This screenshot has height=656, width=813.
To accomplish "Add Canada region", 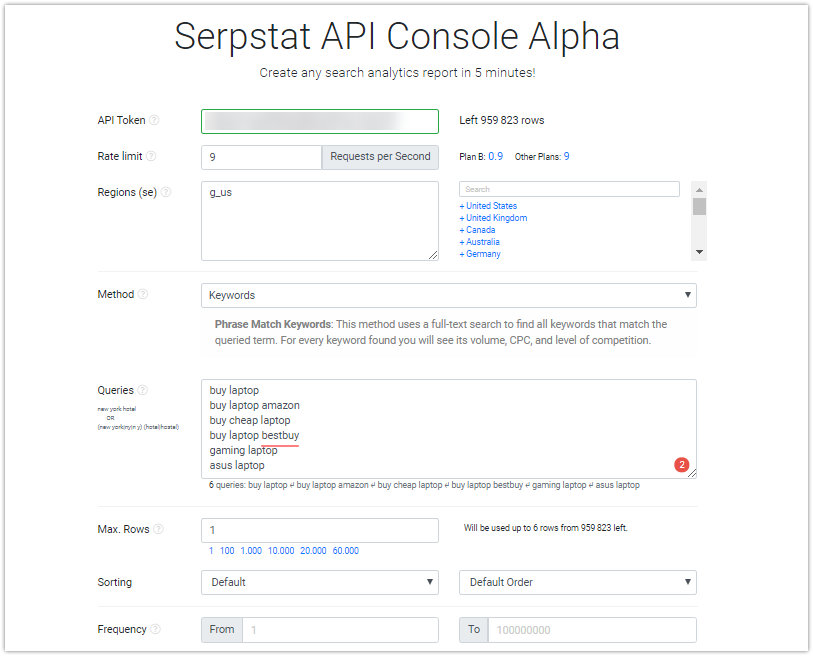I will (477, 230).
